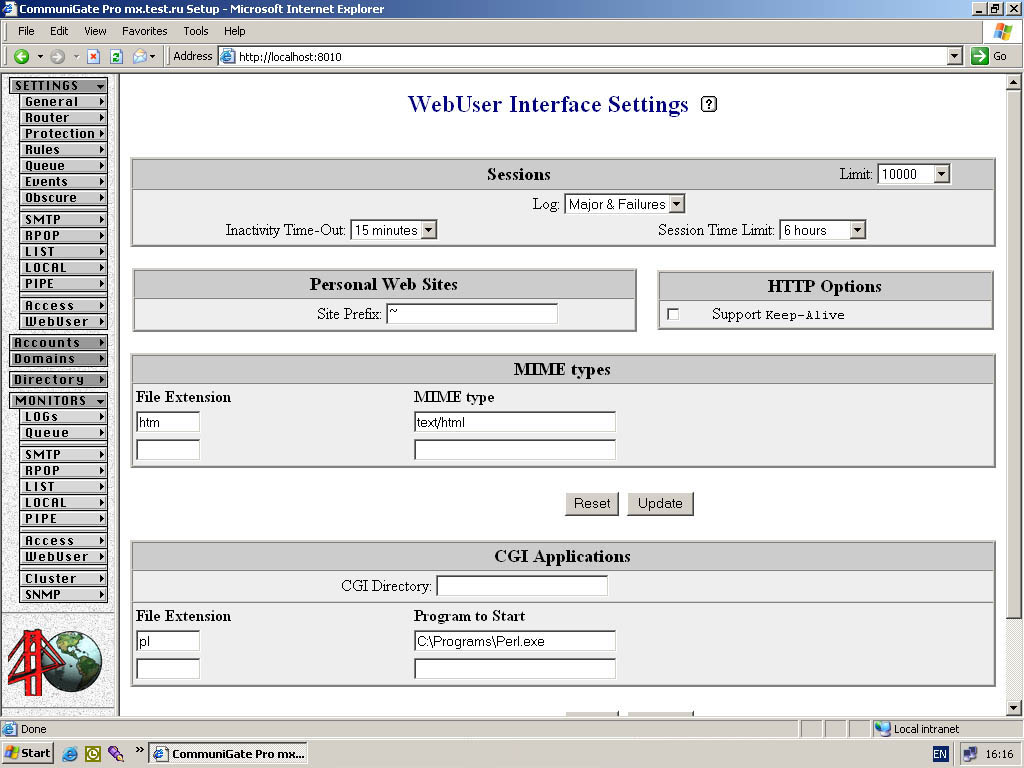The height and width of the screenshot is (768, 1024).
Task: Click the page icon in the address bar
Action: pos(228,56)
